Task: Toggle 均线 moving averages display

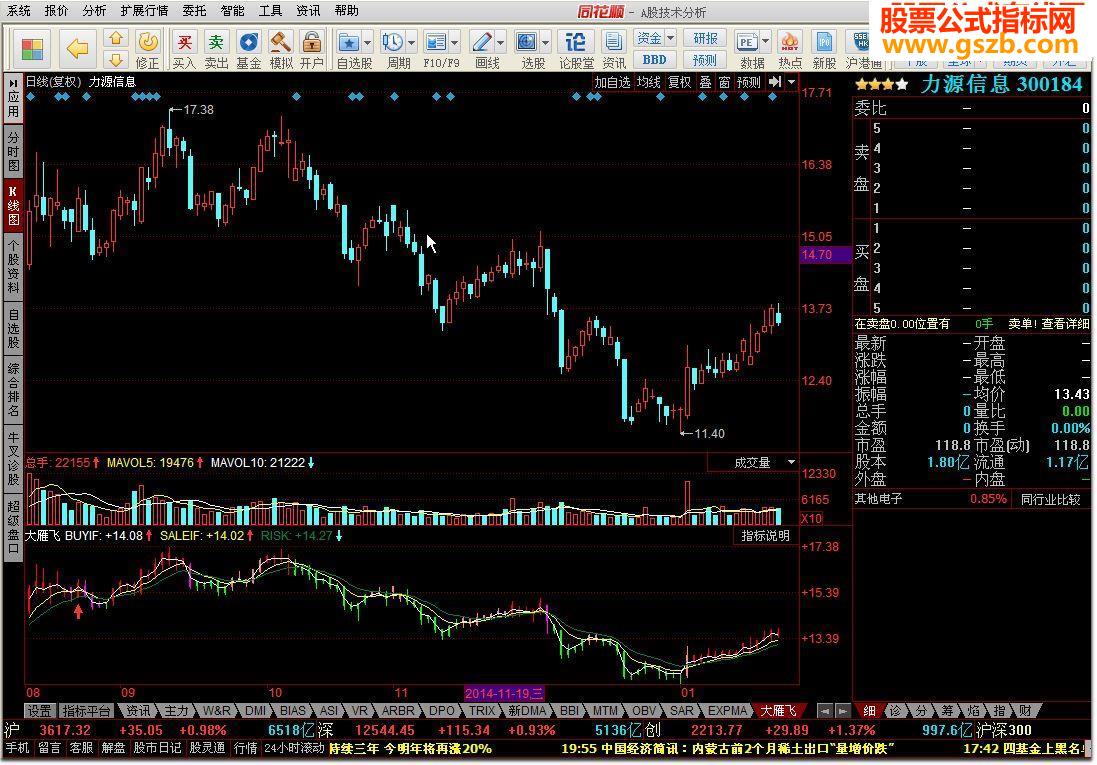Action: coord(649,82)
